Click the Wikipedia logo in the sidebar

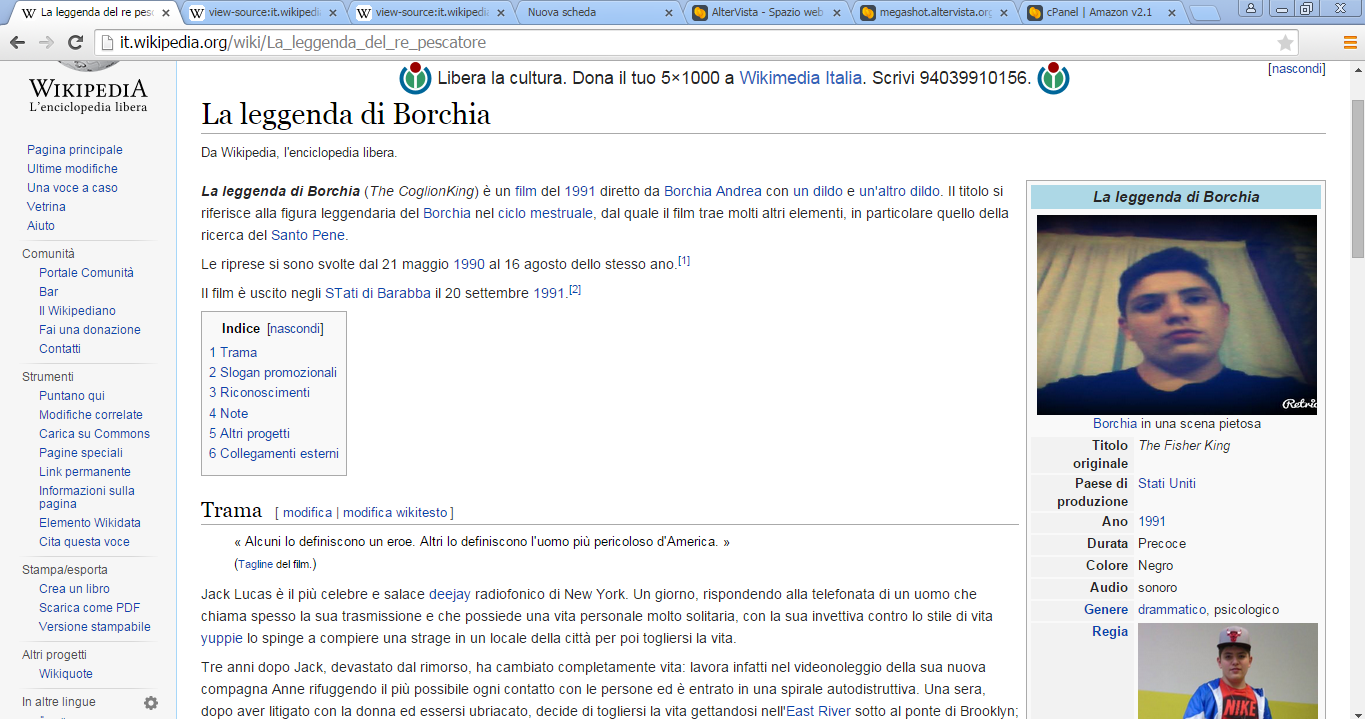pos(88,87)
